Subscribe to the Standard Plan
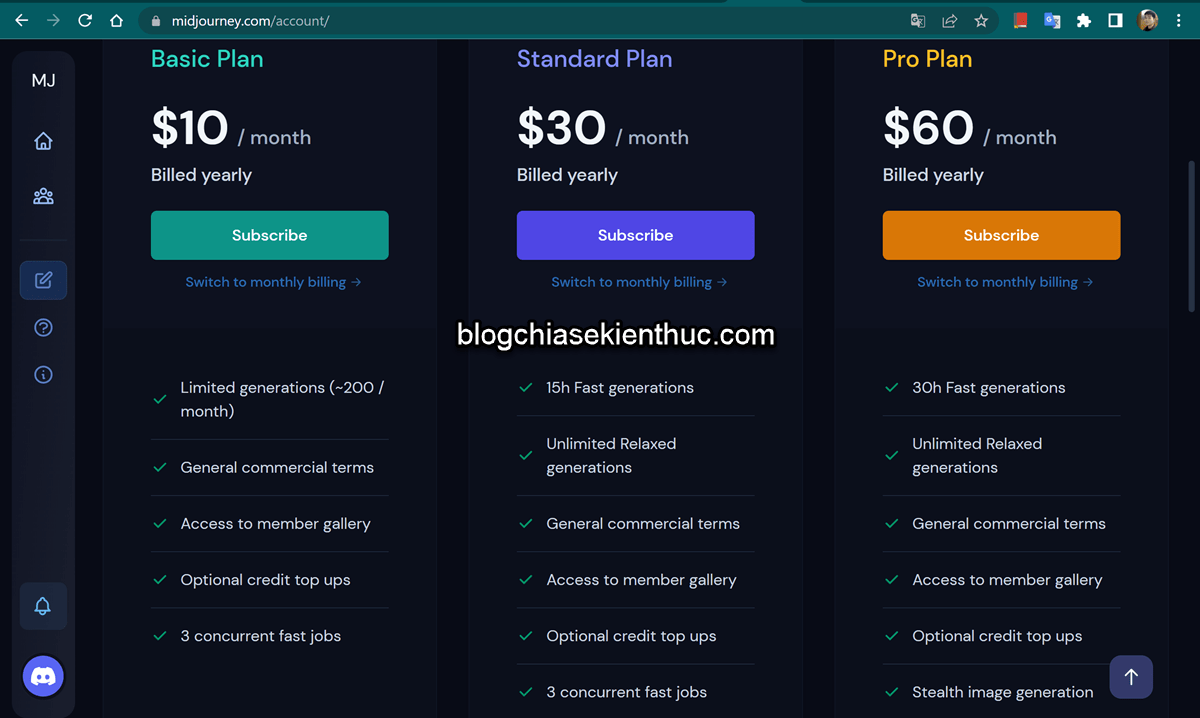The image size is (1200, 718). (635, 235)
